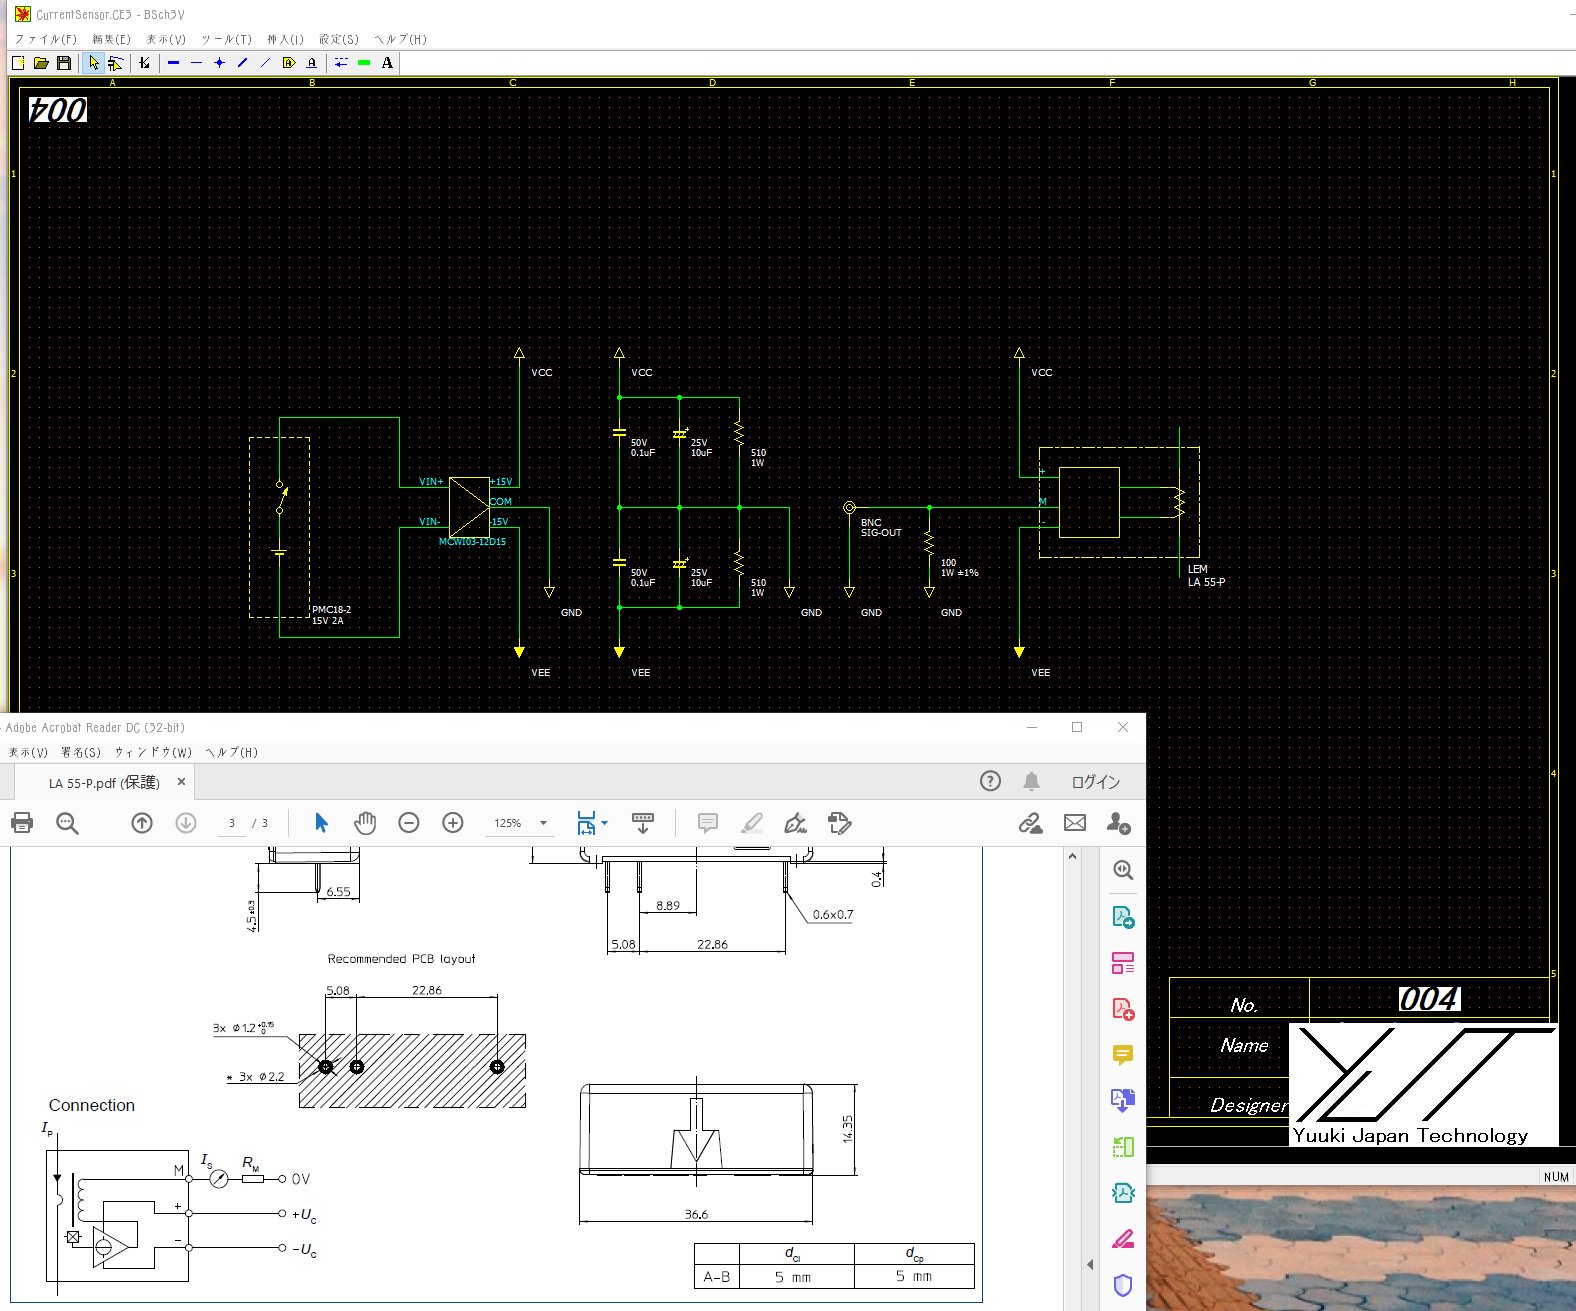Screen dimensions: 1576x1311
Task: Click the save file icon in BSch3V toolbar
Action: pyautogui.click(x=64, y=63)
